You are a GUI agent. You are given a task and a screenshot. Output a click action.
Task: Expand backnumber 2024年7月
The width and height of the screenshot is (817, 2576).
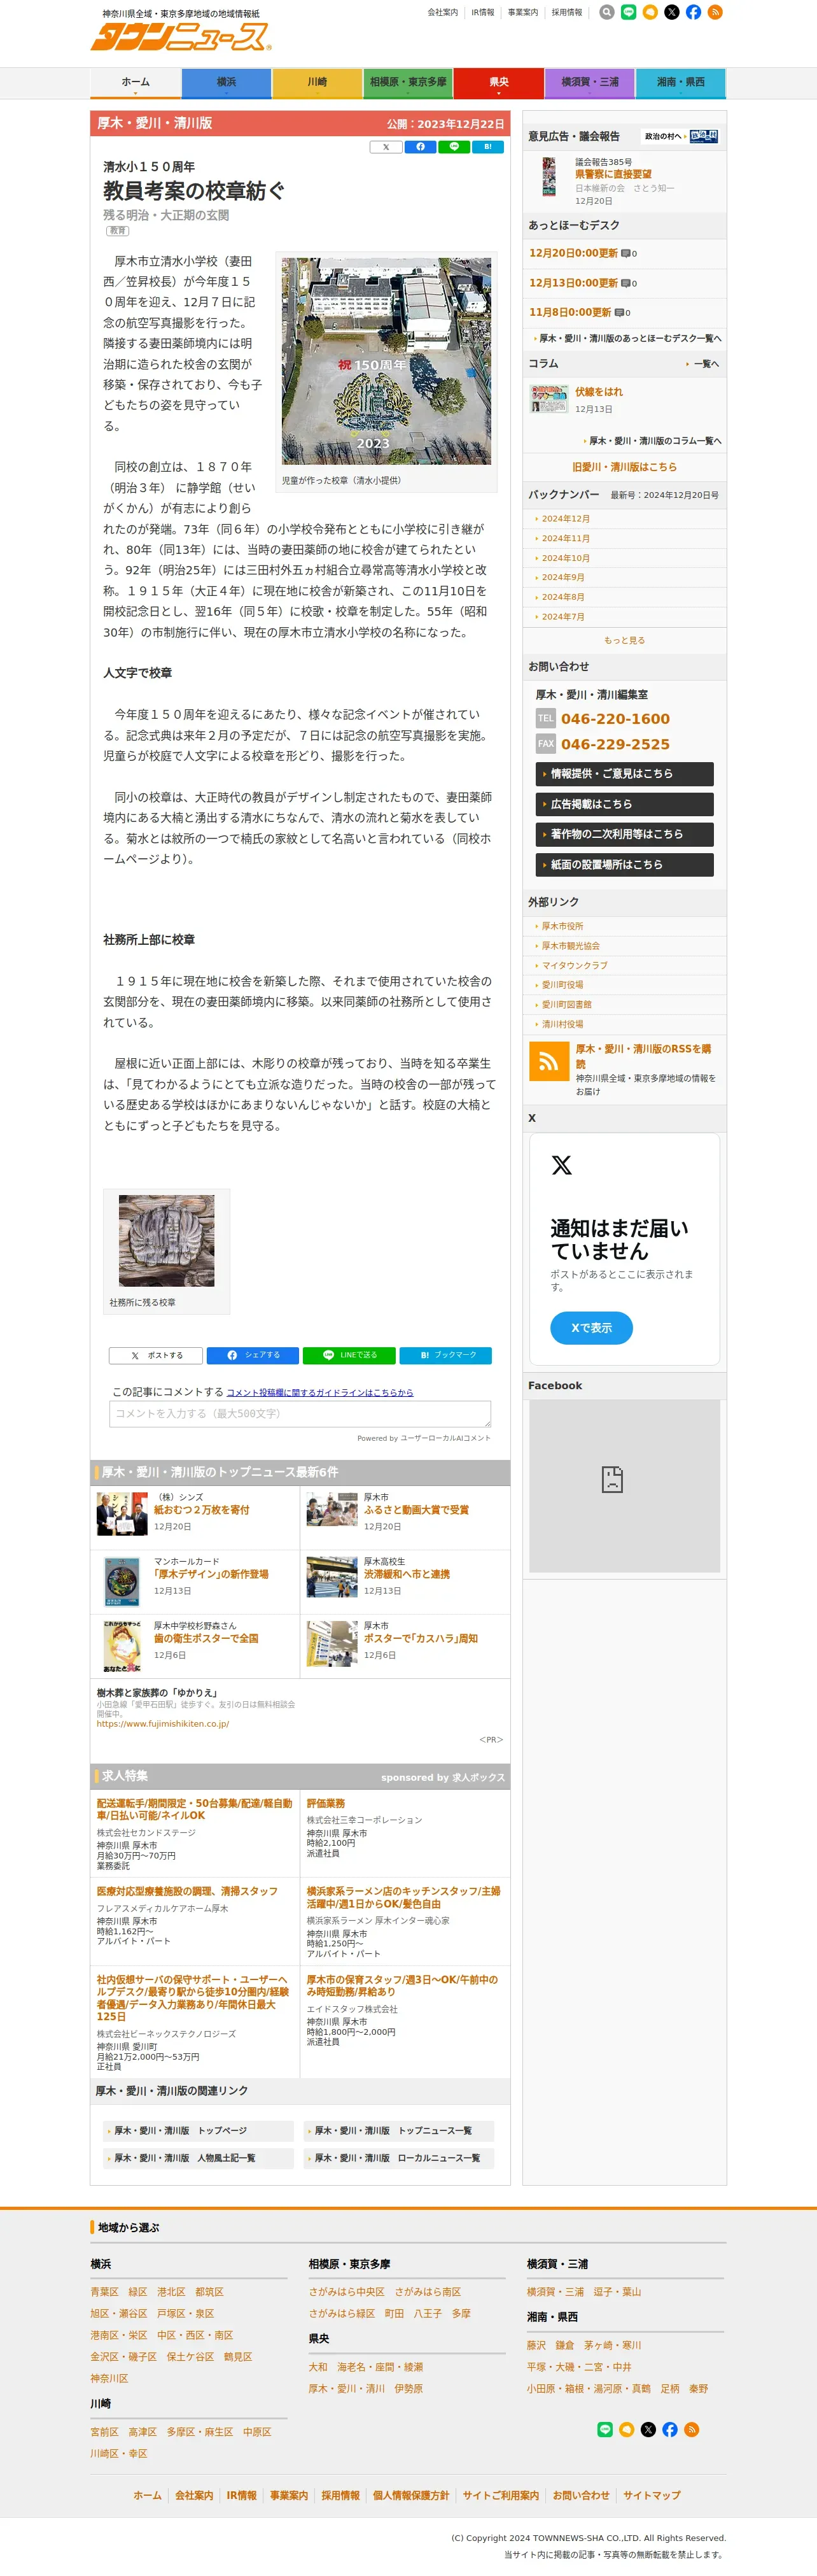563,616
